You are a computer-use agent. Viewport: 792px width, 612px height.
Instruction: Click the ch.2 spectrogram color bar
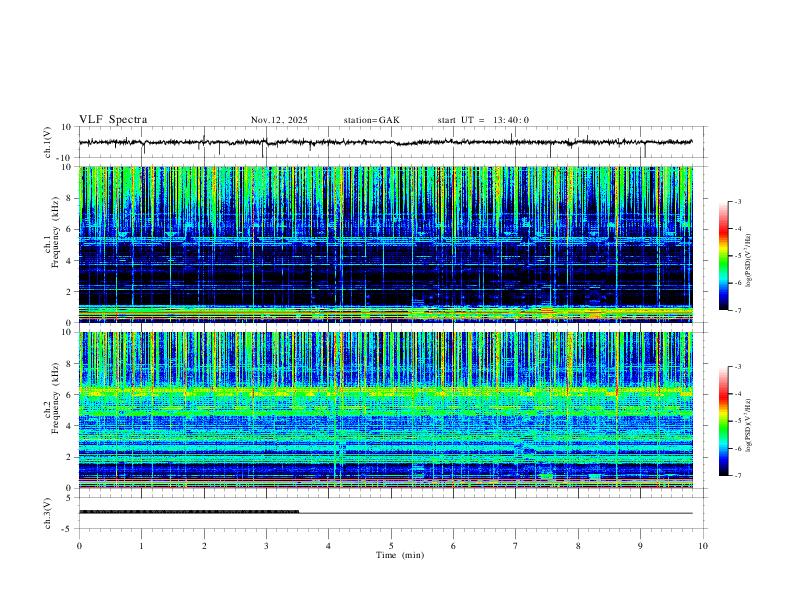point(723,421)
